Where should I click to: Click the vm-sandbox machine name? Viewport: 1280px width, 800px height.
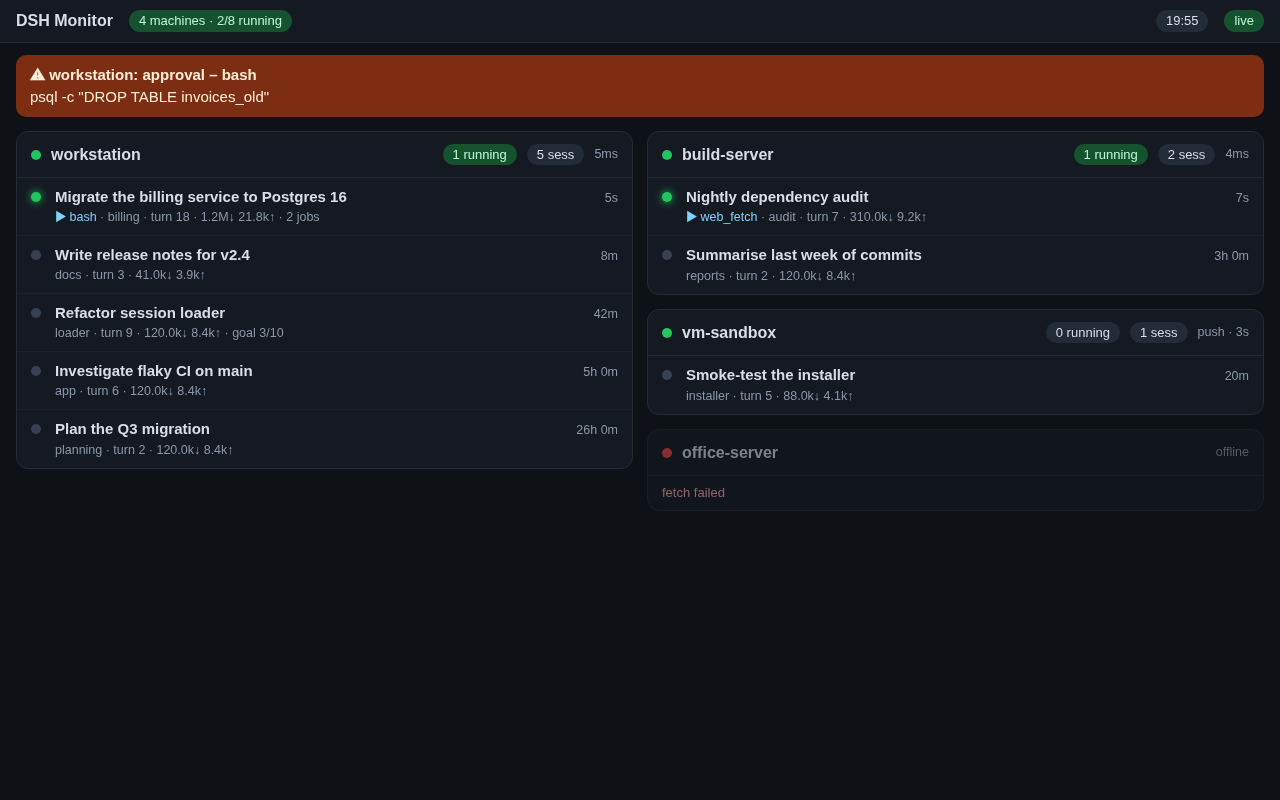(729, 333)
